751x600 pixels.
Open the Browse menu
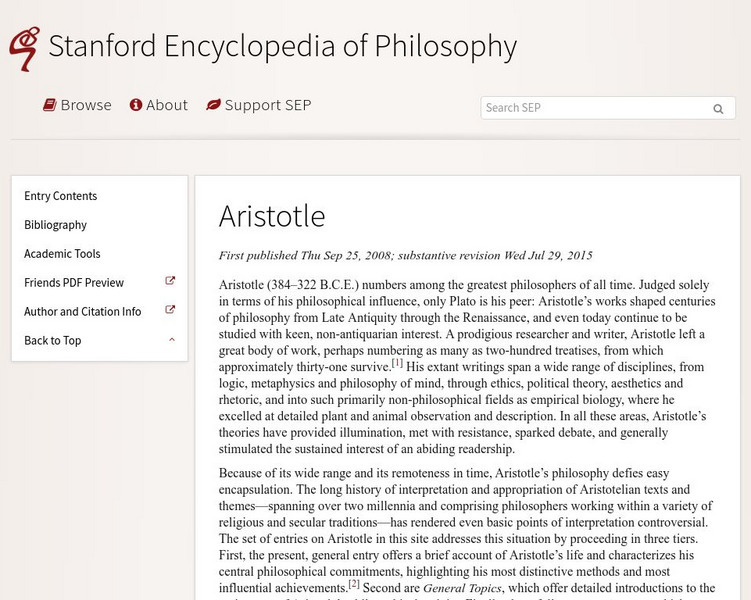[85, 105]
